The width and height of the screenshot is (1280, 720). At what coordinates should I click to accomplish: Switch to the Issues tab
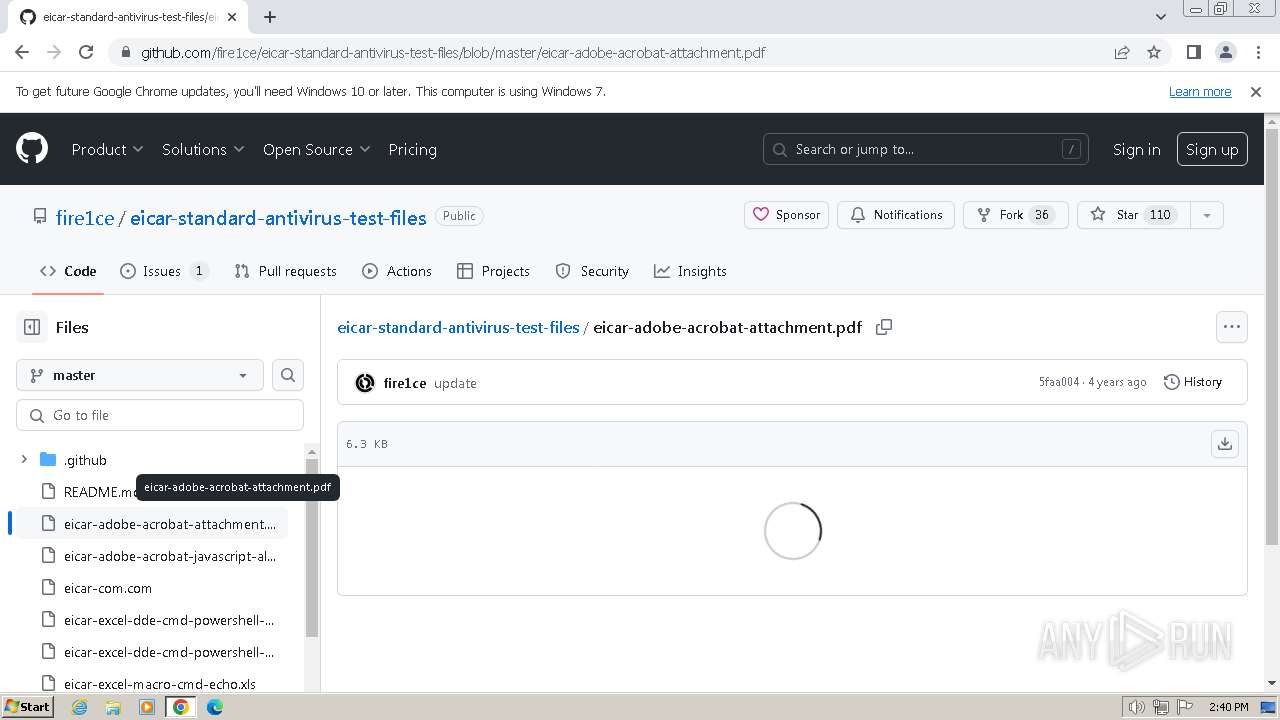164,271
